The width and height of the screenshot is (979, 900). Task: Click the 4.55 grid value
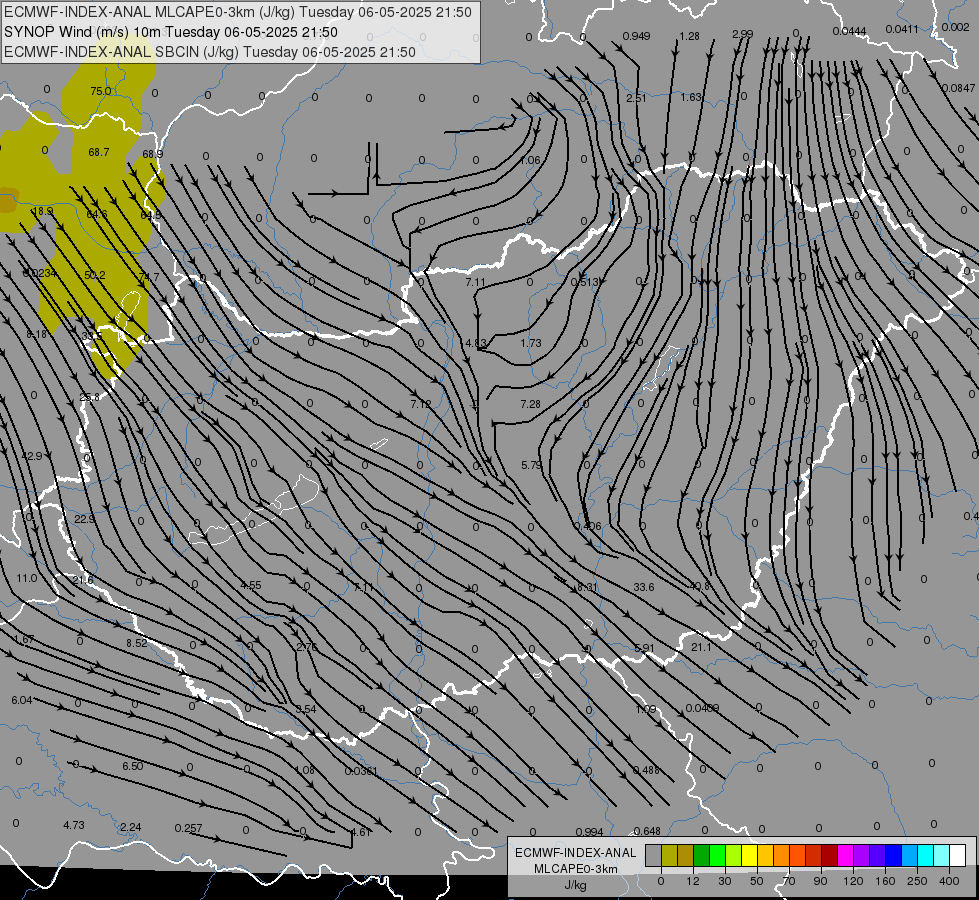tap(251, 585)
